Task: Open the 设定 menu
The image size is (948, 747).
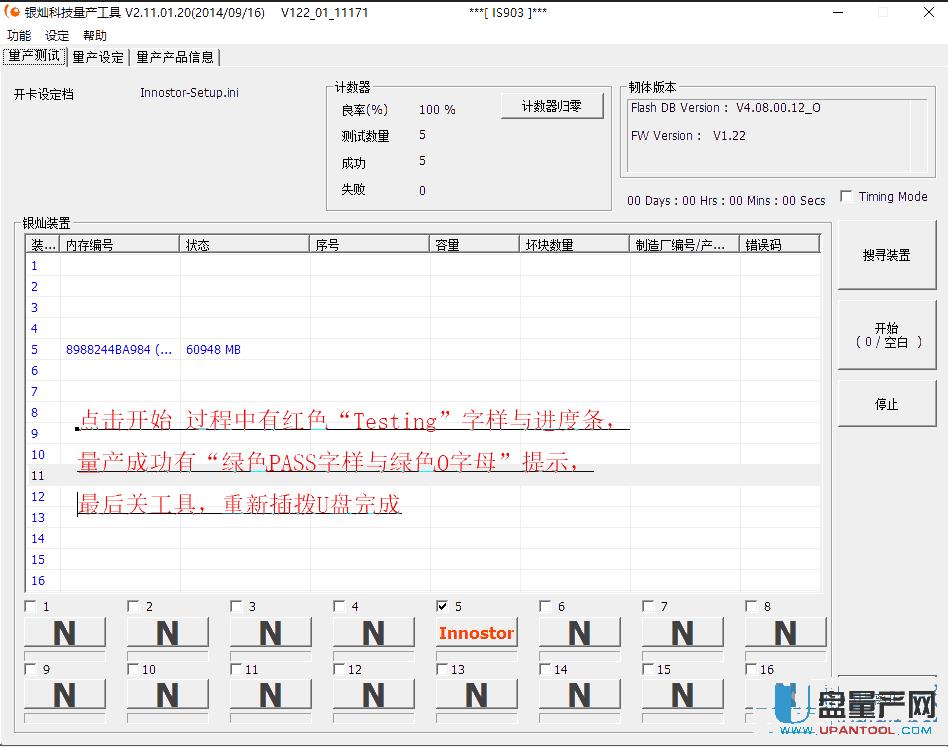Action: pyautogui.click(x=56, y=35)
